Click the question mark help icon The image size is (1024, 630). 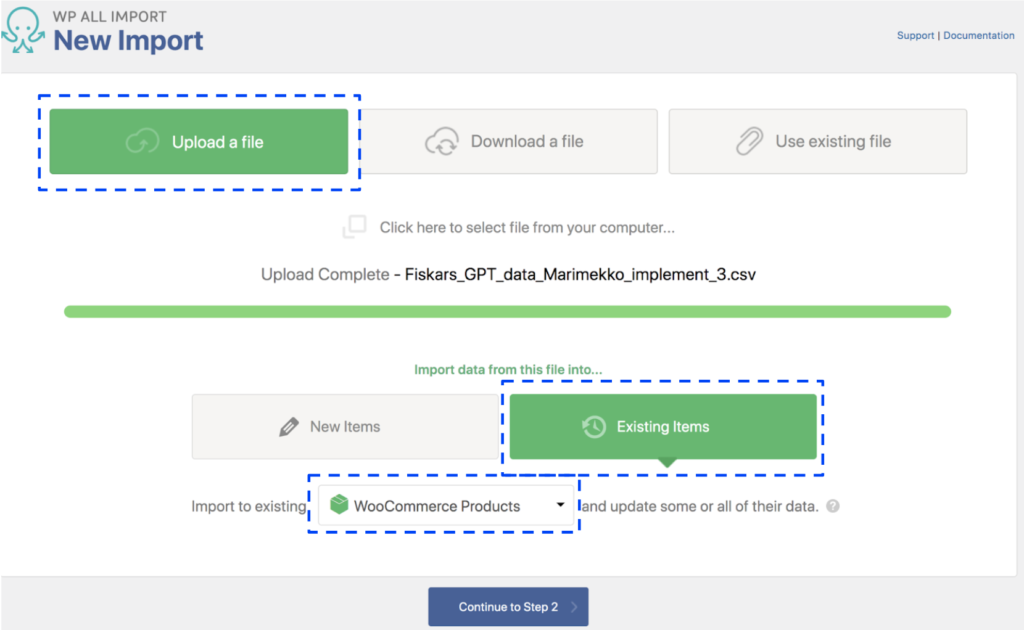point(833,507)
